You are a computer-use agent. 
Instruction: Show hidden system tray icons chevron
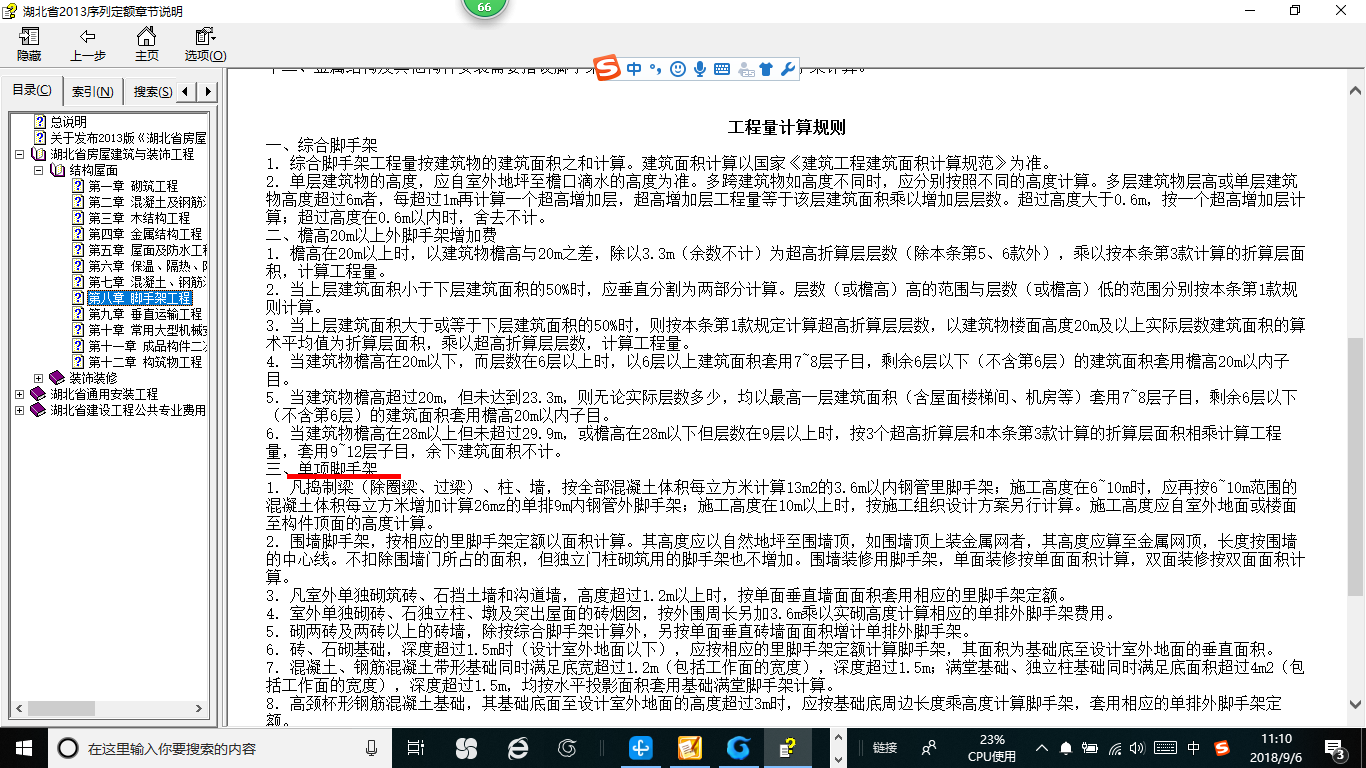coord(1042,747)
